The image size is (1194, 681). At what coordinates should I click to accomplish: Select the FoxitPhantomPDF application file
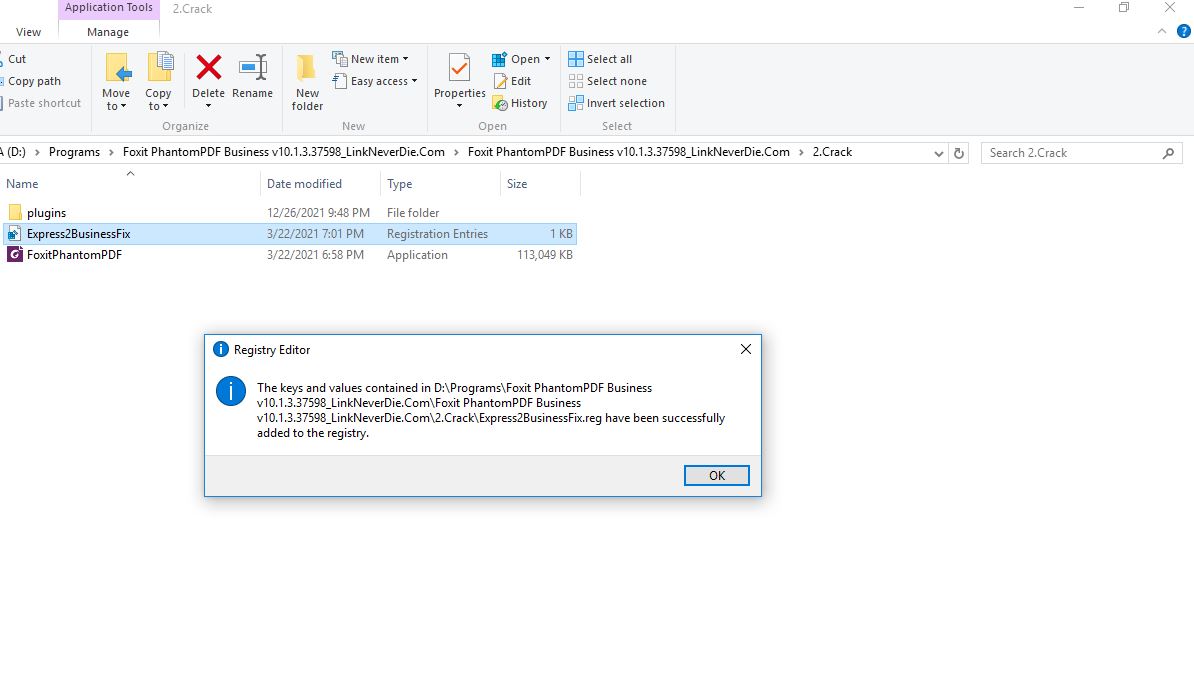[x=74, y=255]
